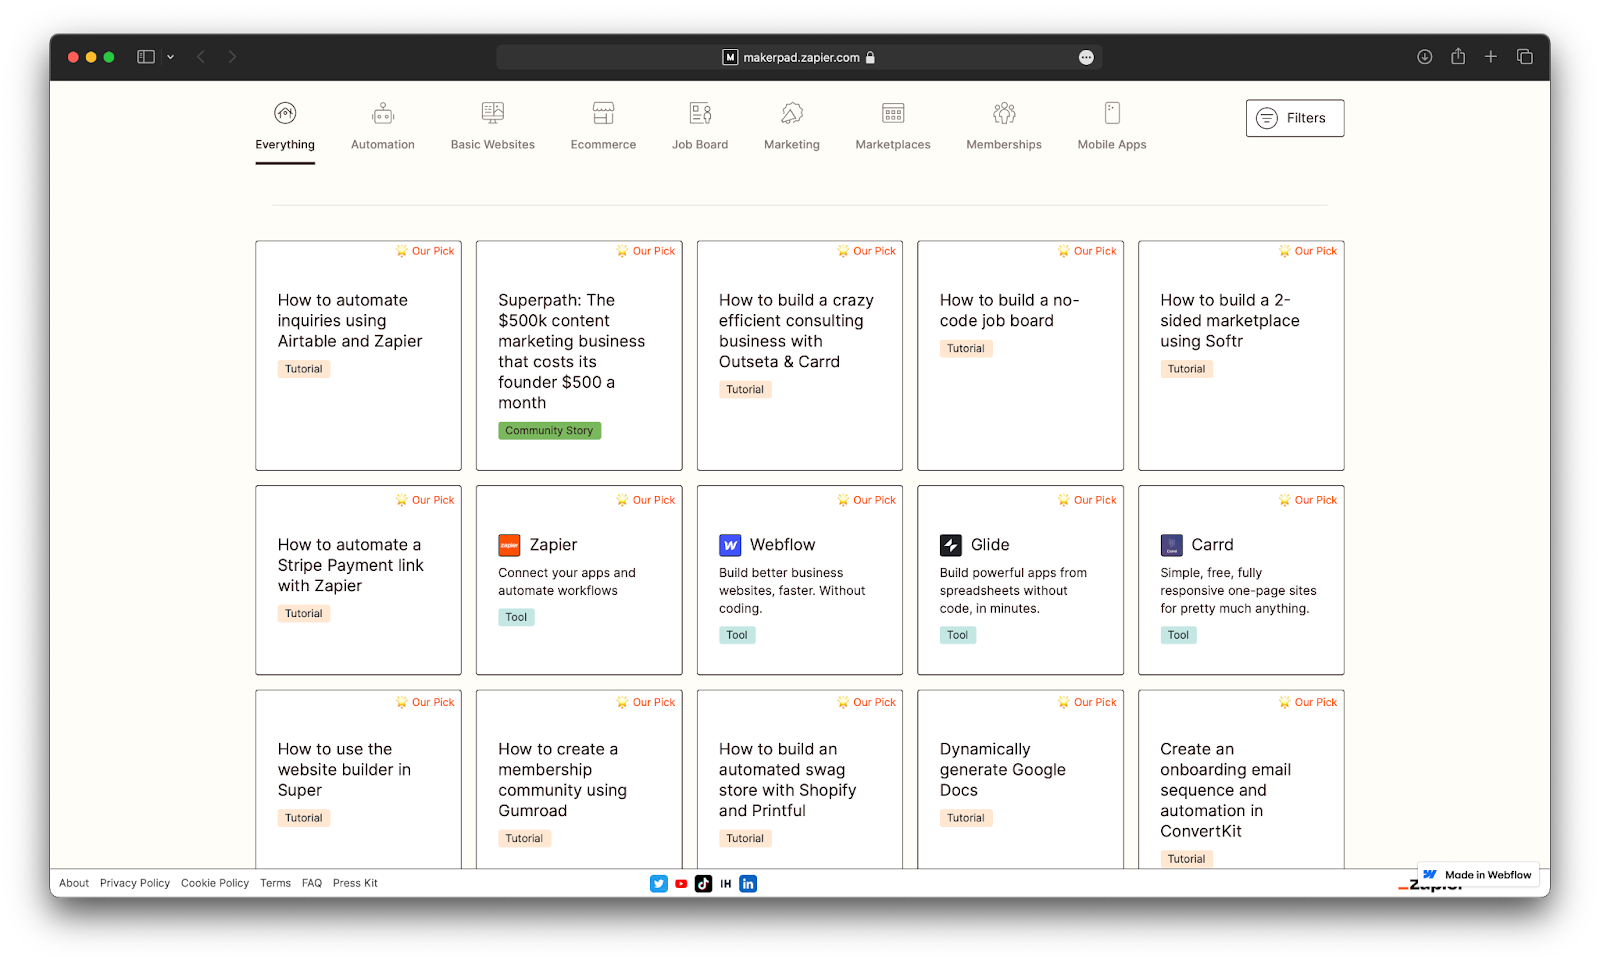
Task: Open the Glide tool card title
Action: (990, 545)
